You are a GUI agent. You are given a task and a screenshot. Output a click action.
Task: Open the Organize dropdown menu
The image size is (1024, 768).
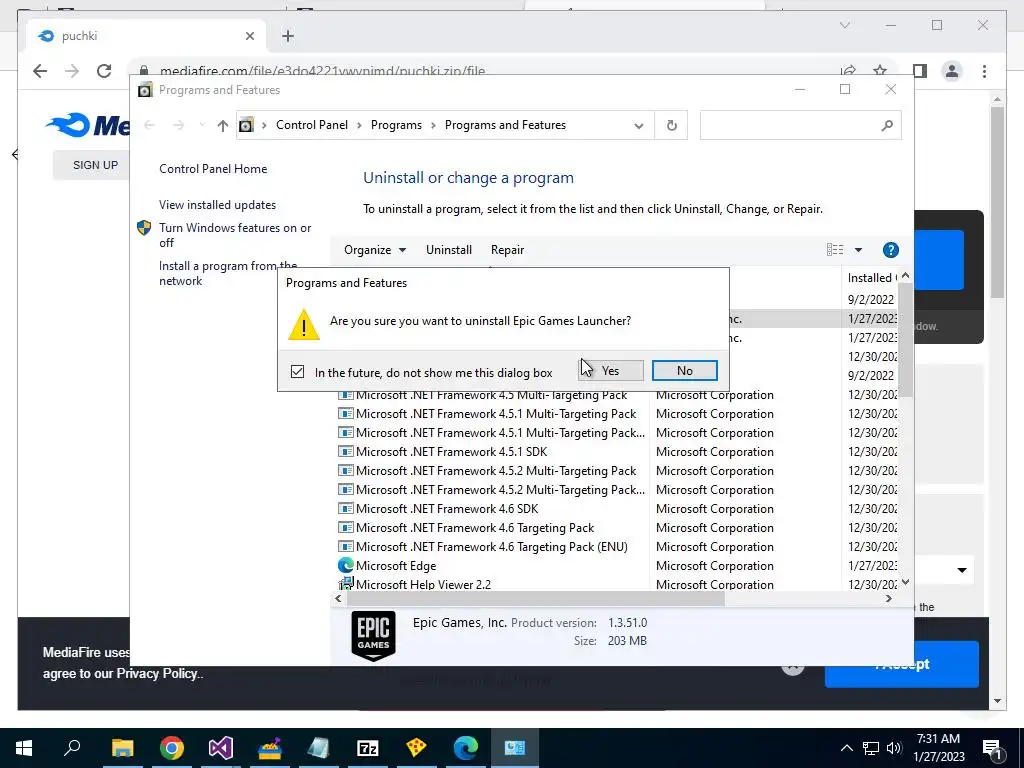click(375, 250)
